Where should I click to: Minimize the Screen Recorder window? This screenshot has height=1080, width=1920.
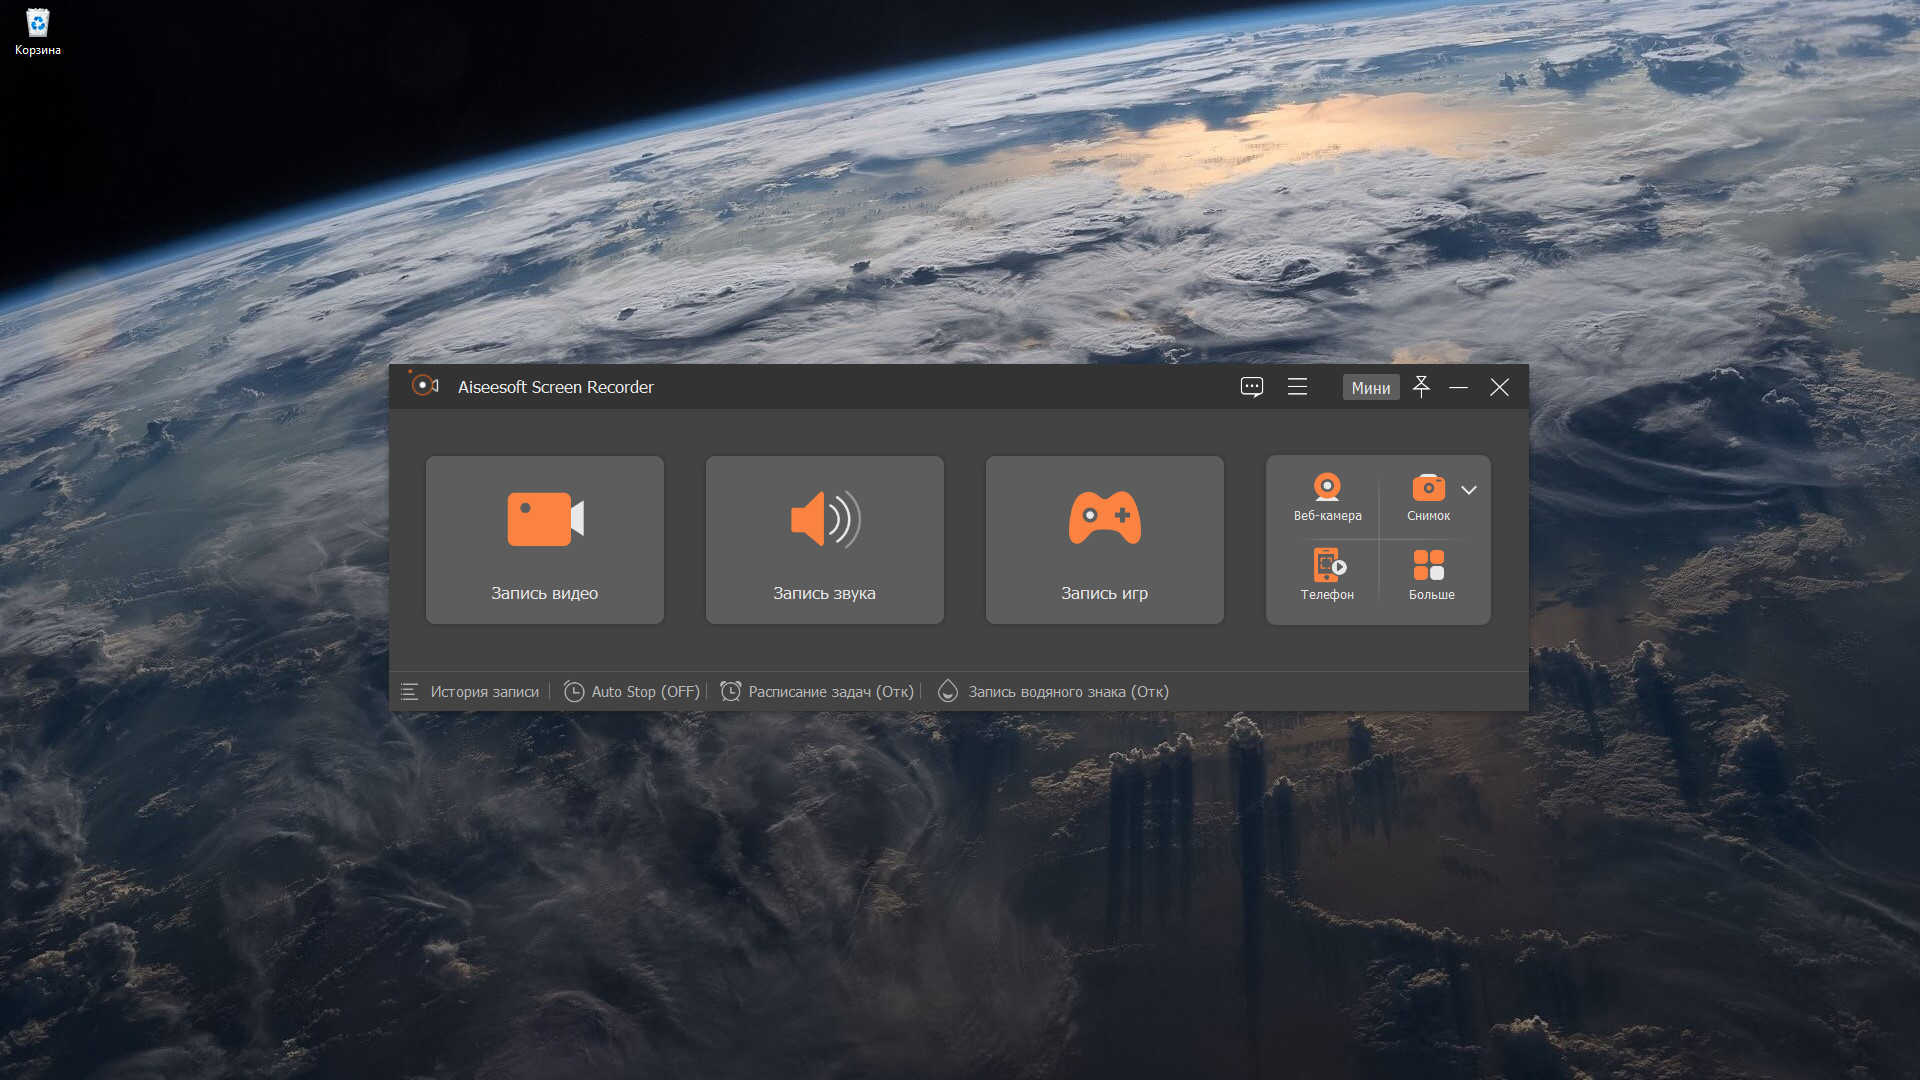[1458, 387]
